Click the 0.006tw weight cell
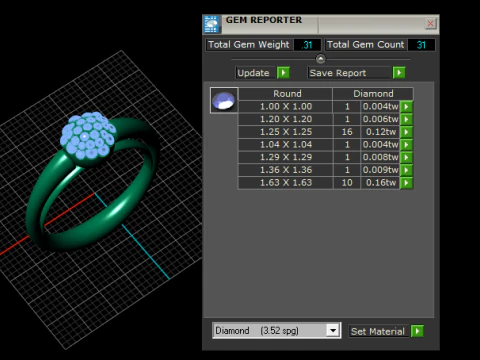Image resolution: width=480 pixels, height=360 pixels. coord(380,119)
